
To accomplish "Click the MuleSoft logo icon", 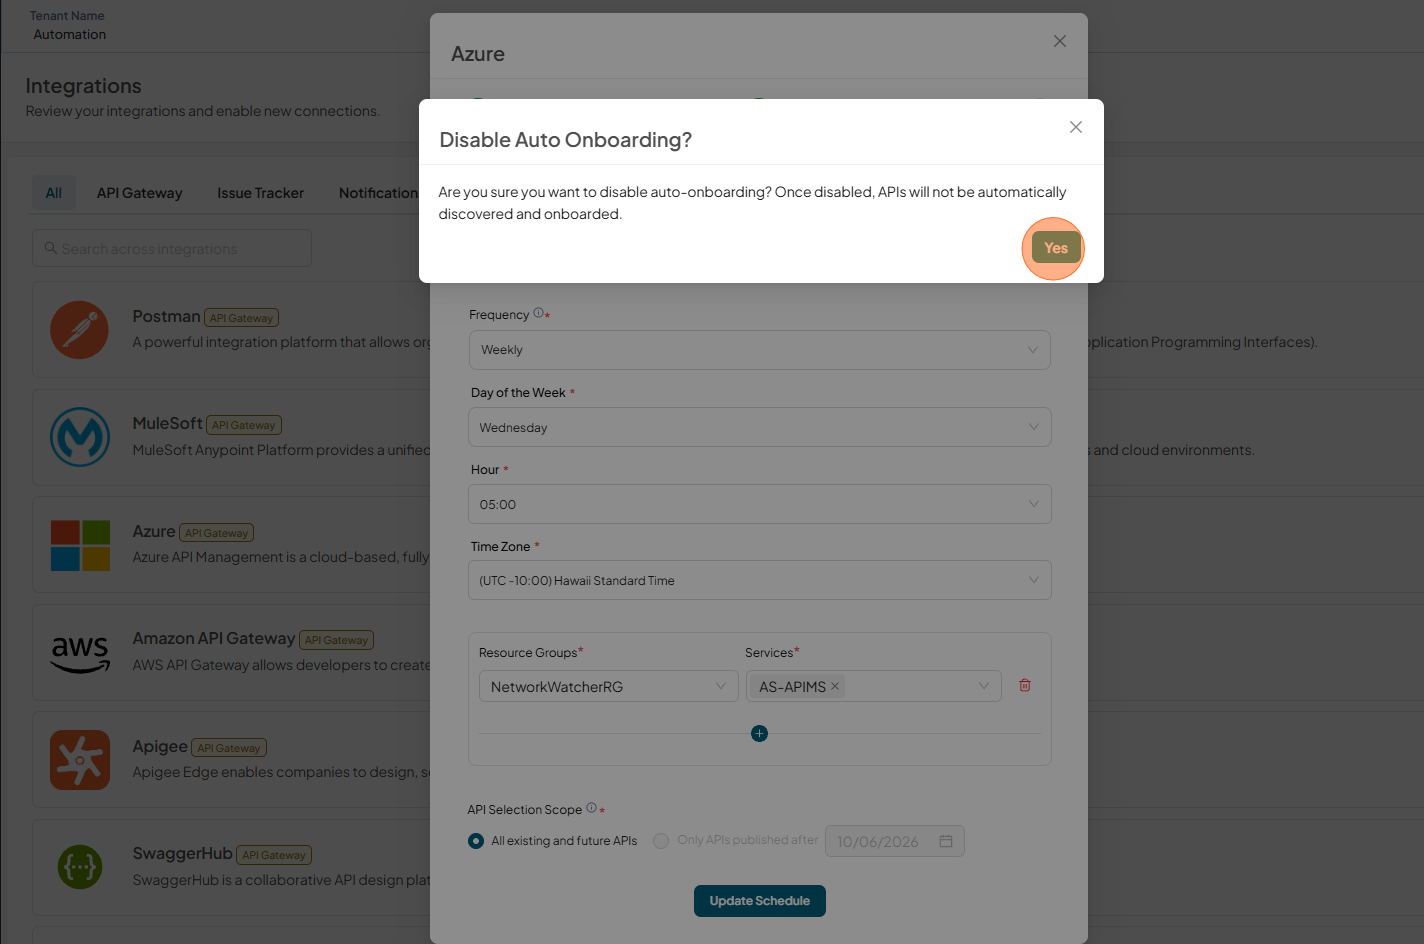I will [80, 437].
